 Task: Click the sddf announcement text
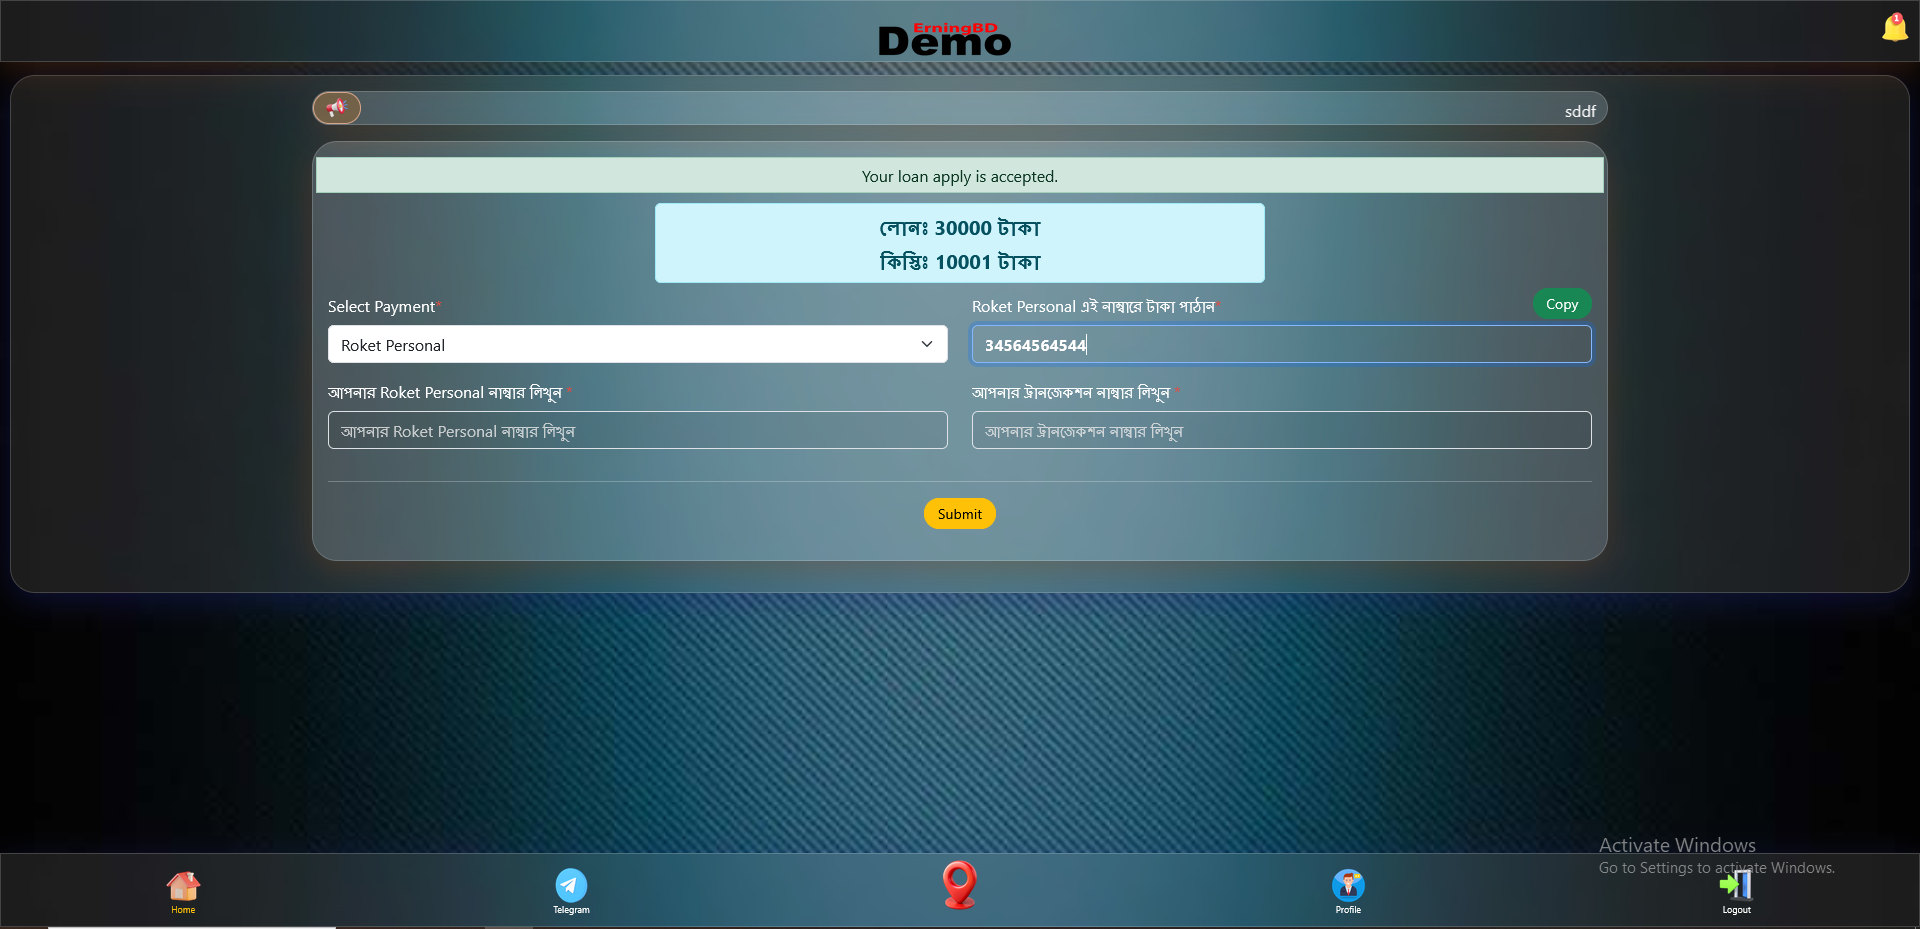(x=1580, y=111)
